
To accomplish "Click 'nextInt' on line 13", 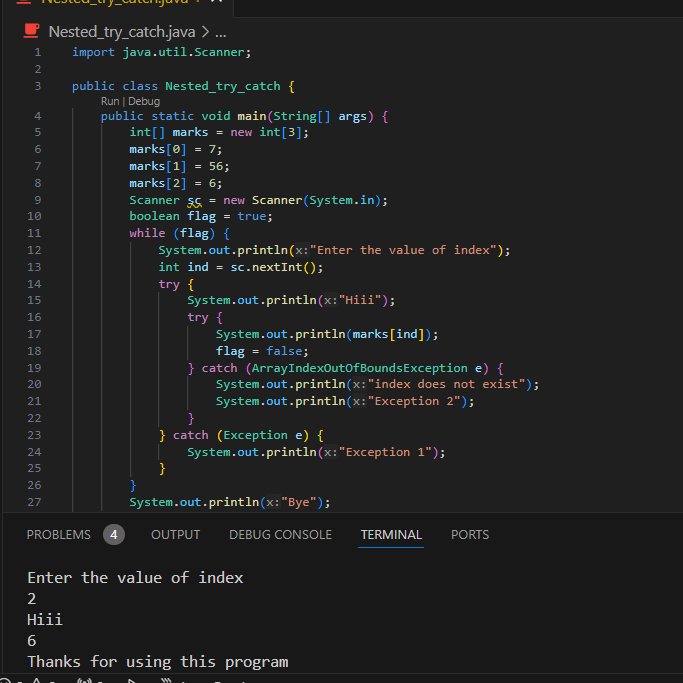I will (x=277, y=267).
